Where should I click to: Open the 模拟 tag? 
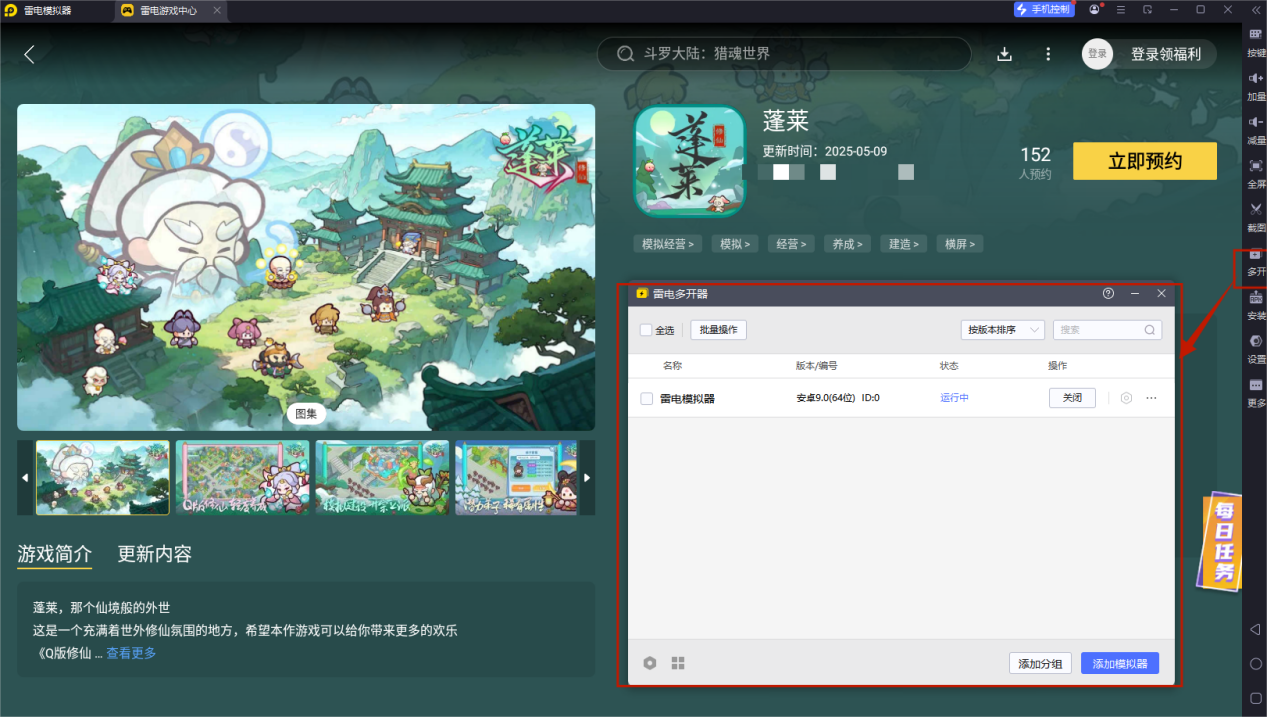pos(735,244)
